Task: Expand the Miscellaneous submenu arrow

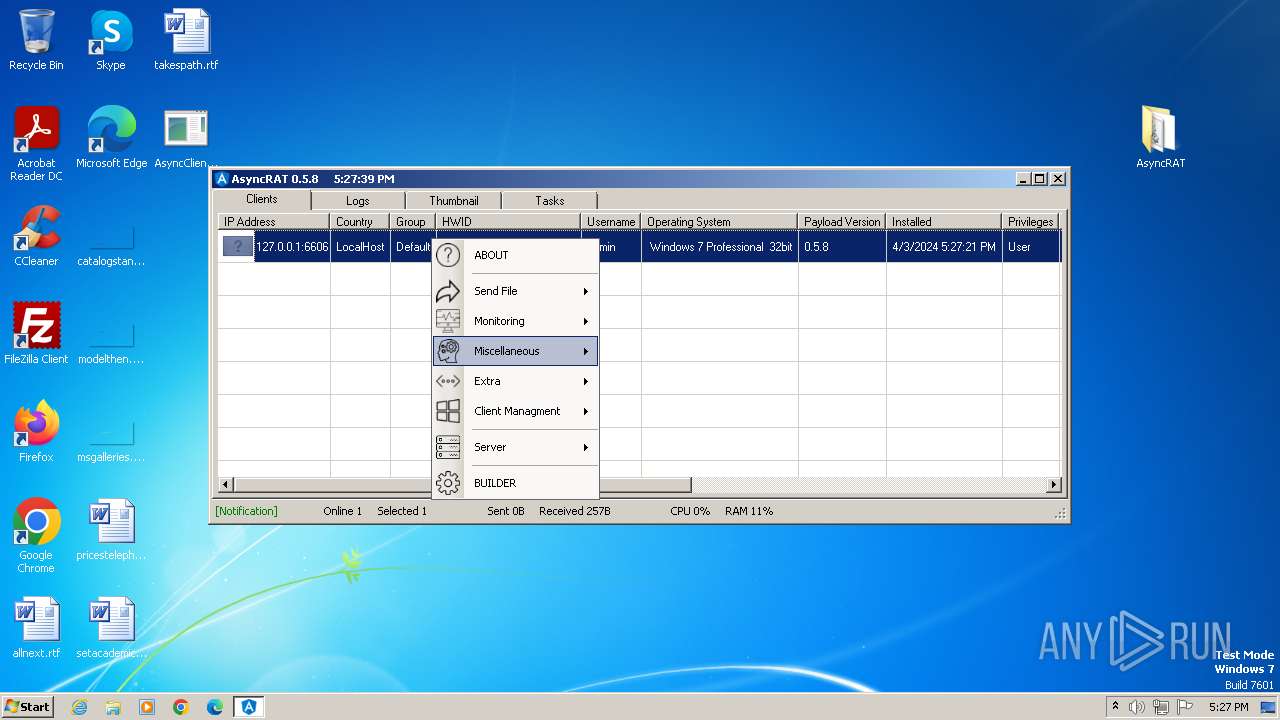Action: tap(586, 351)
